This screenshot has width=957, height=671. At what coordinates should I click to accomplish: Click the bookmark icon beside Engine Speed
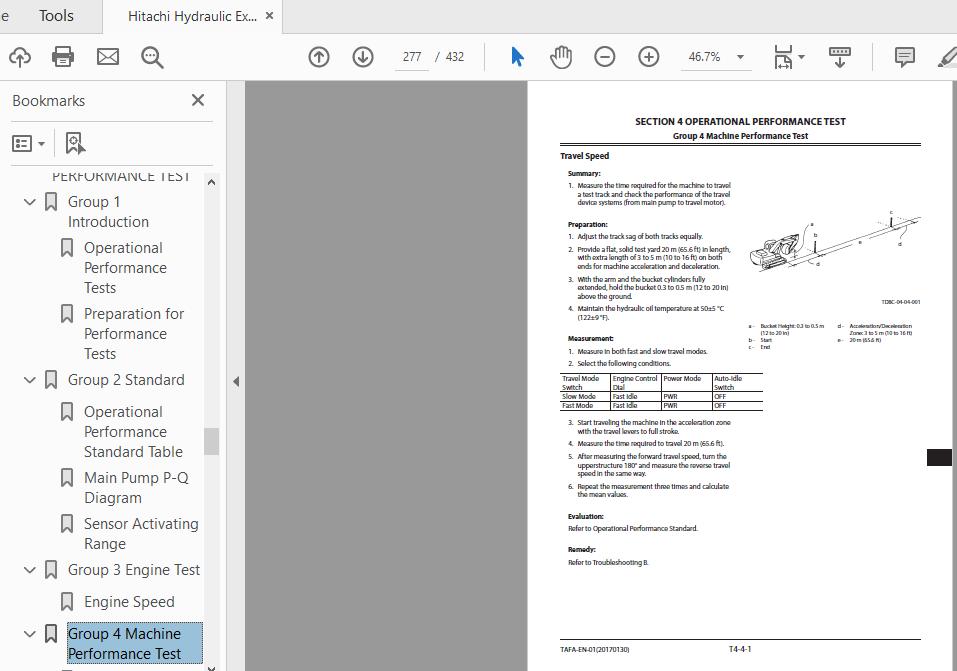pyautogui.click(x=67, y=601)
